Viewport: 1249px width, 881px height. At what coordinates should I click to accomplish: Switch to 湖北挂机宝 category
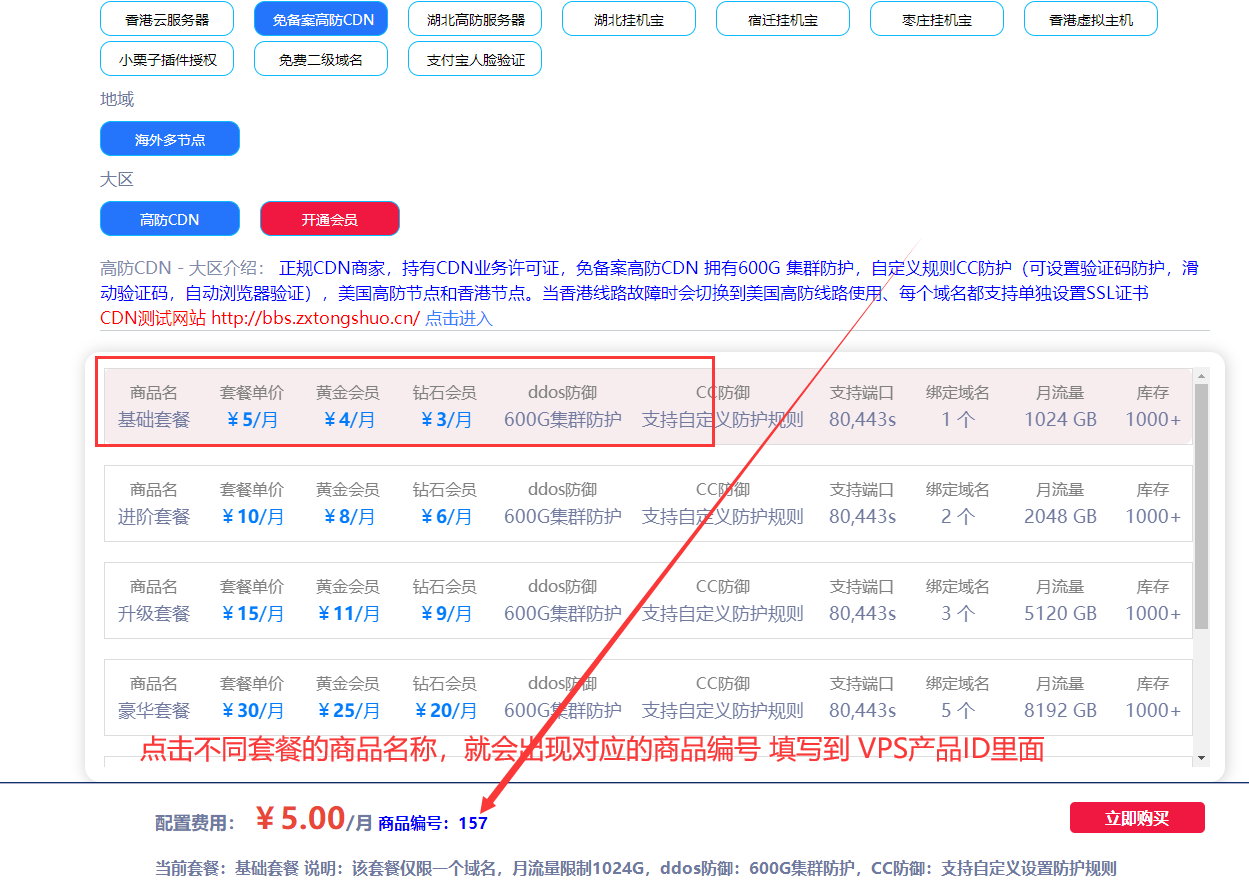[x=629, y=19]
